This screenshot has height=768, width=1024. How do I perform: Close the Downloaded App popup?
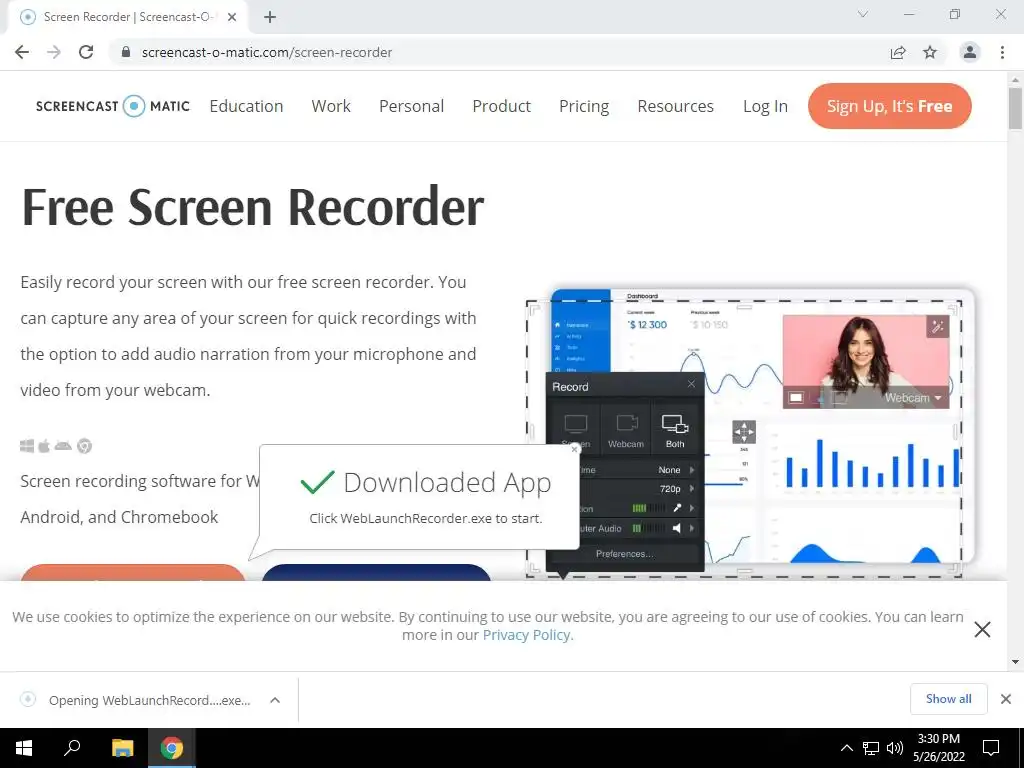[575, 449]
